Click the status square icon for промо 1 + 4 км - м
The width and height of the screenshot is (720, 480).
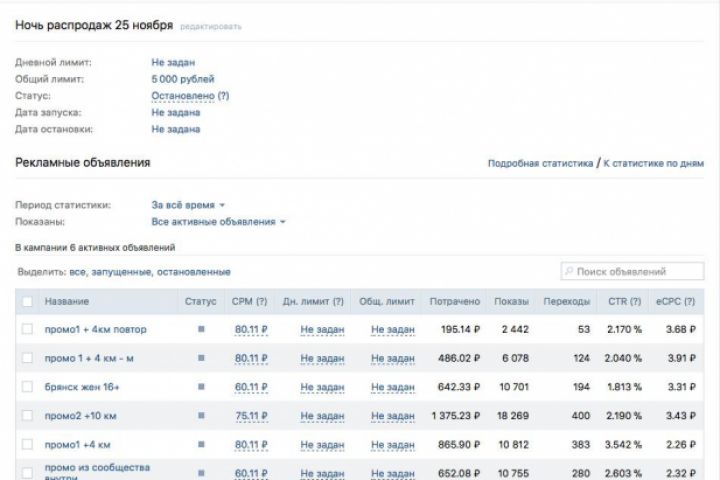(x=201, y=358)
